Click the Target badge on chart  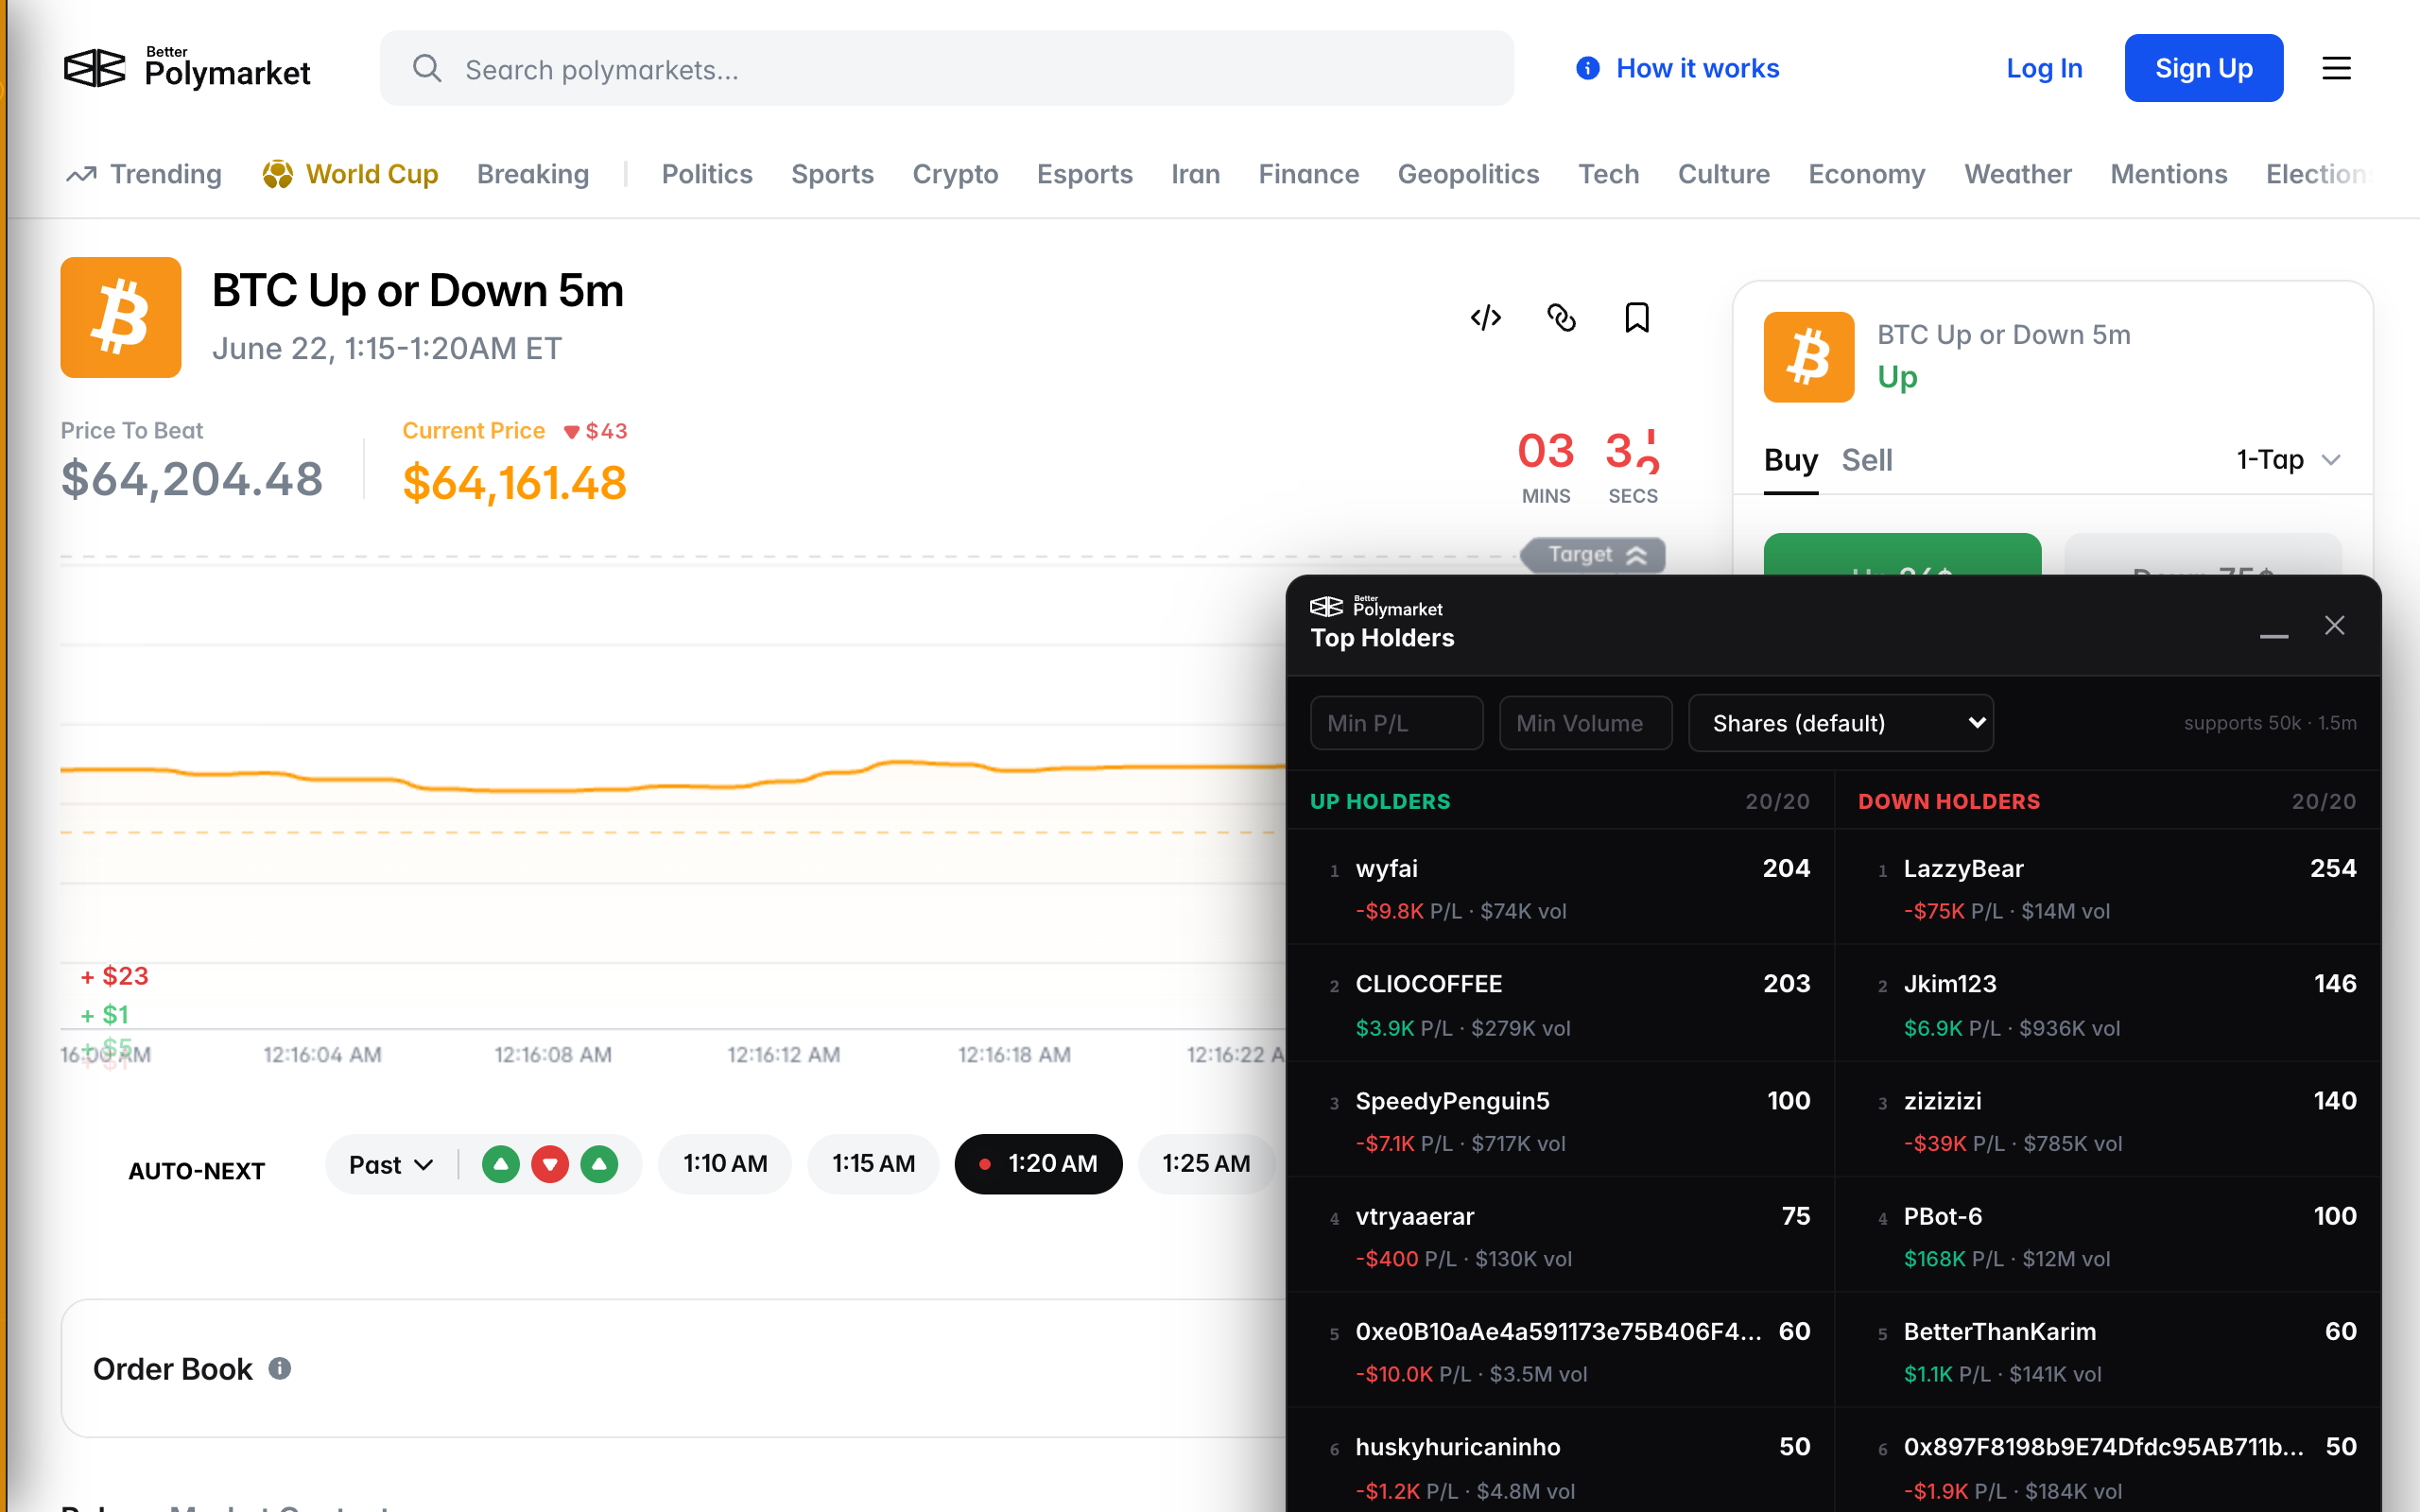1593,555
